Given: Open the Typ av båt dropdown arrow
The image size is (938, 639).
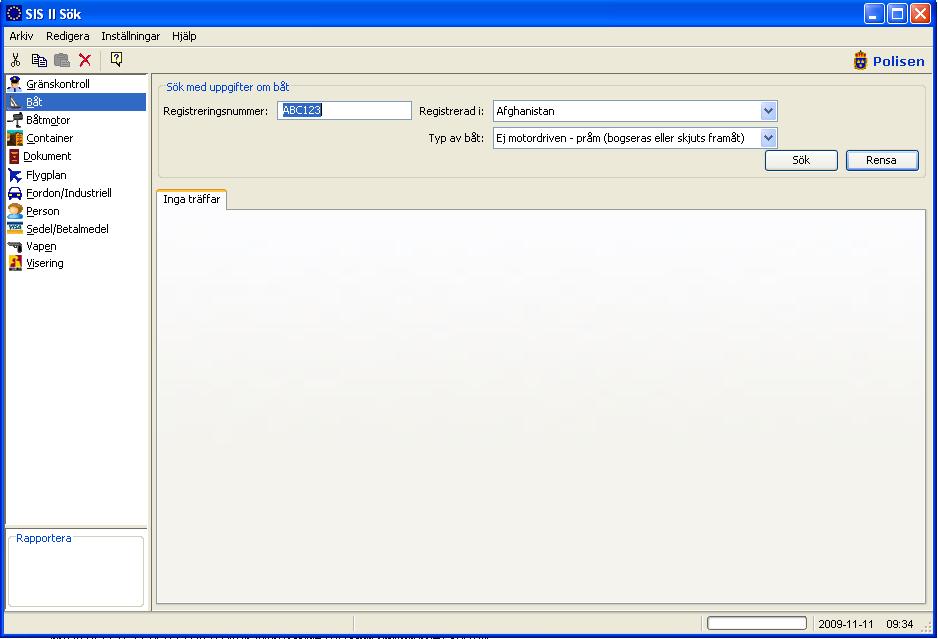Looking at the screenshot, I should (x=769, y=138).
